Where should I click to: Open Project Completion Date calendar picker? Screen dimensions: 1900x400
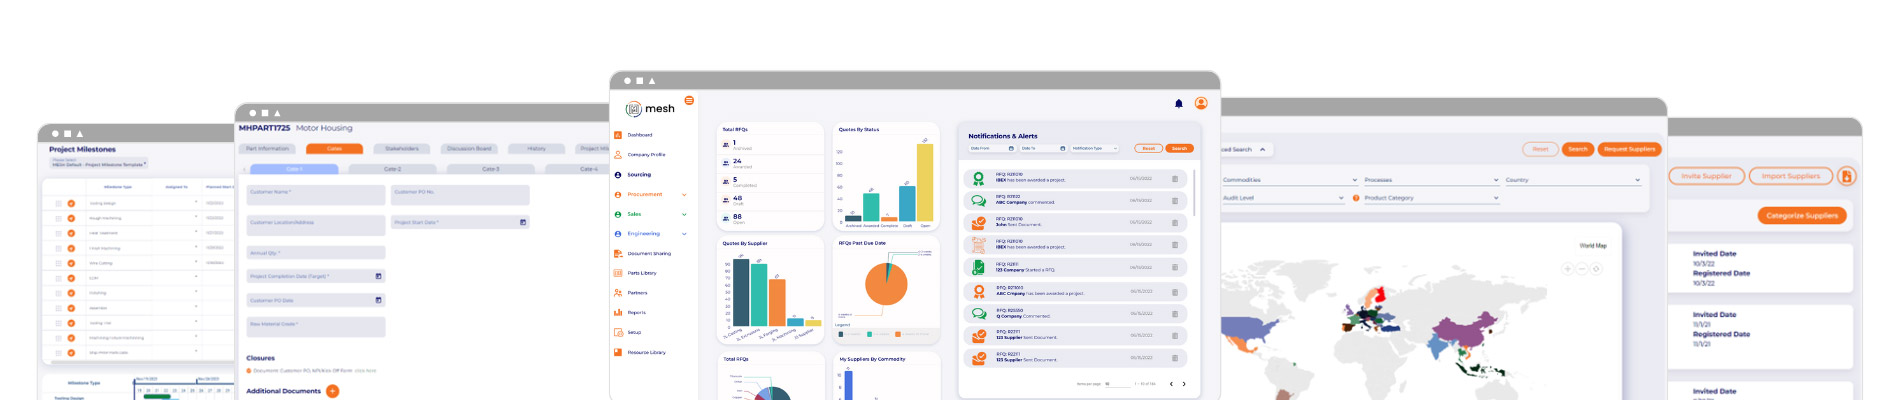378,276
